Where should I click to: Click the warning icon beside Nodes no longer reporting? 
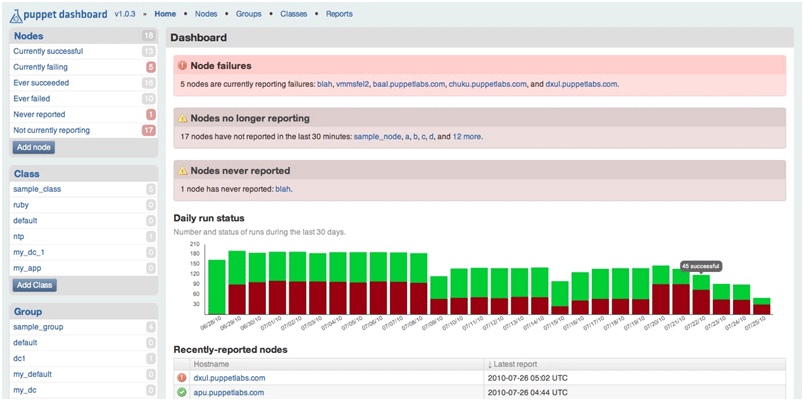point(183,118)
